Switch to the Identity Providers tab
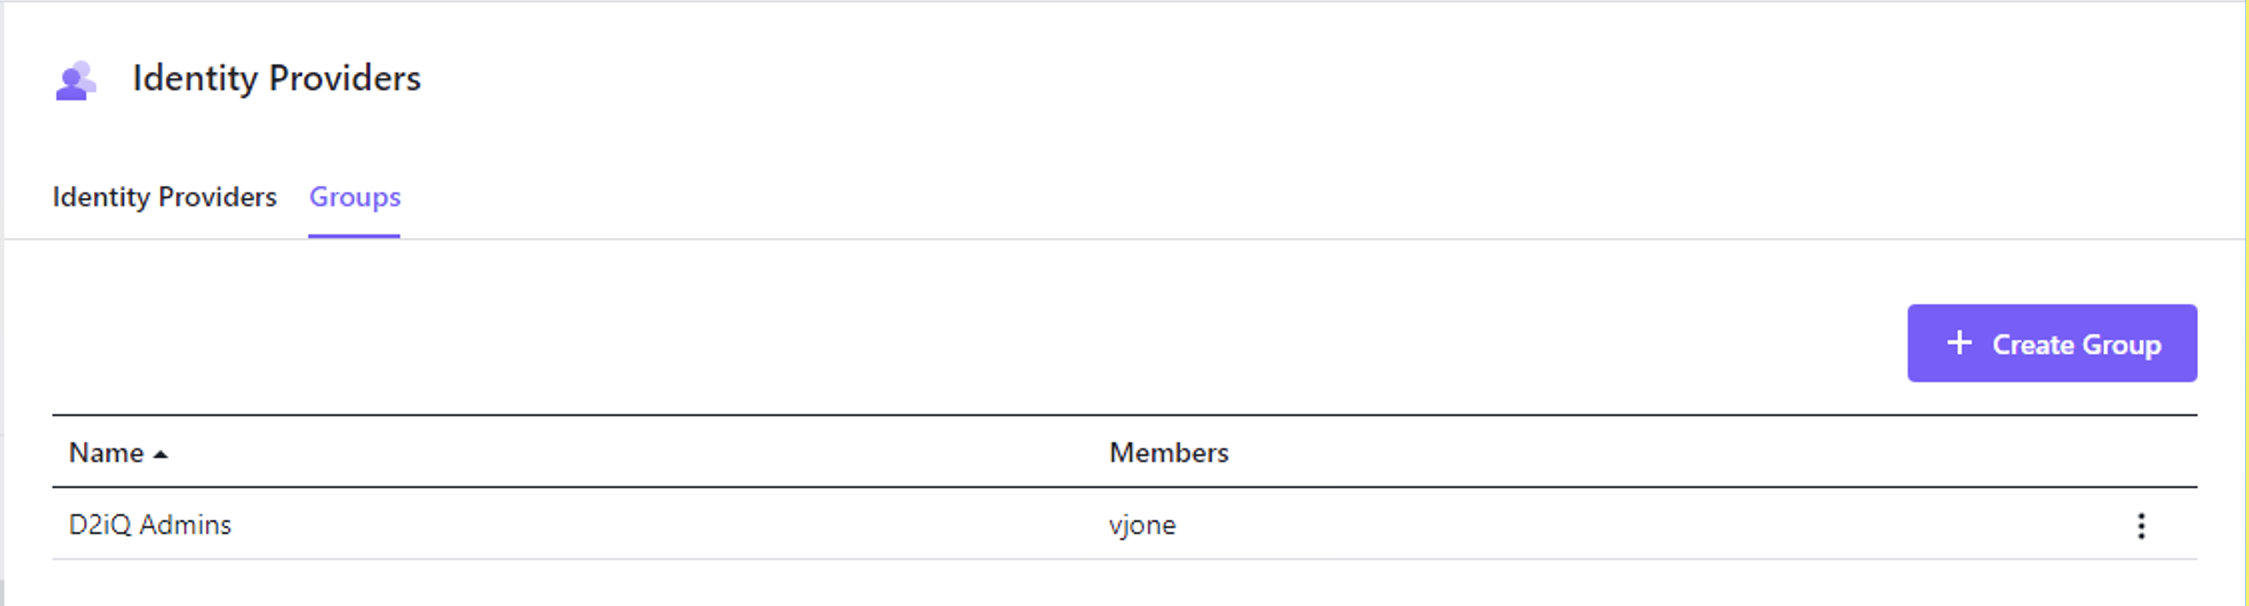Image resolution: width=2249 pixels, height=606 pixels. coord(164,197)
